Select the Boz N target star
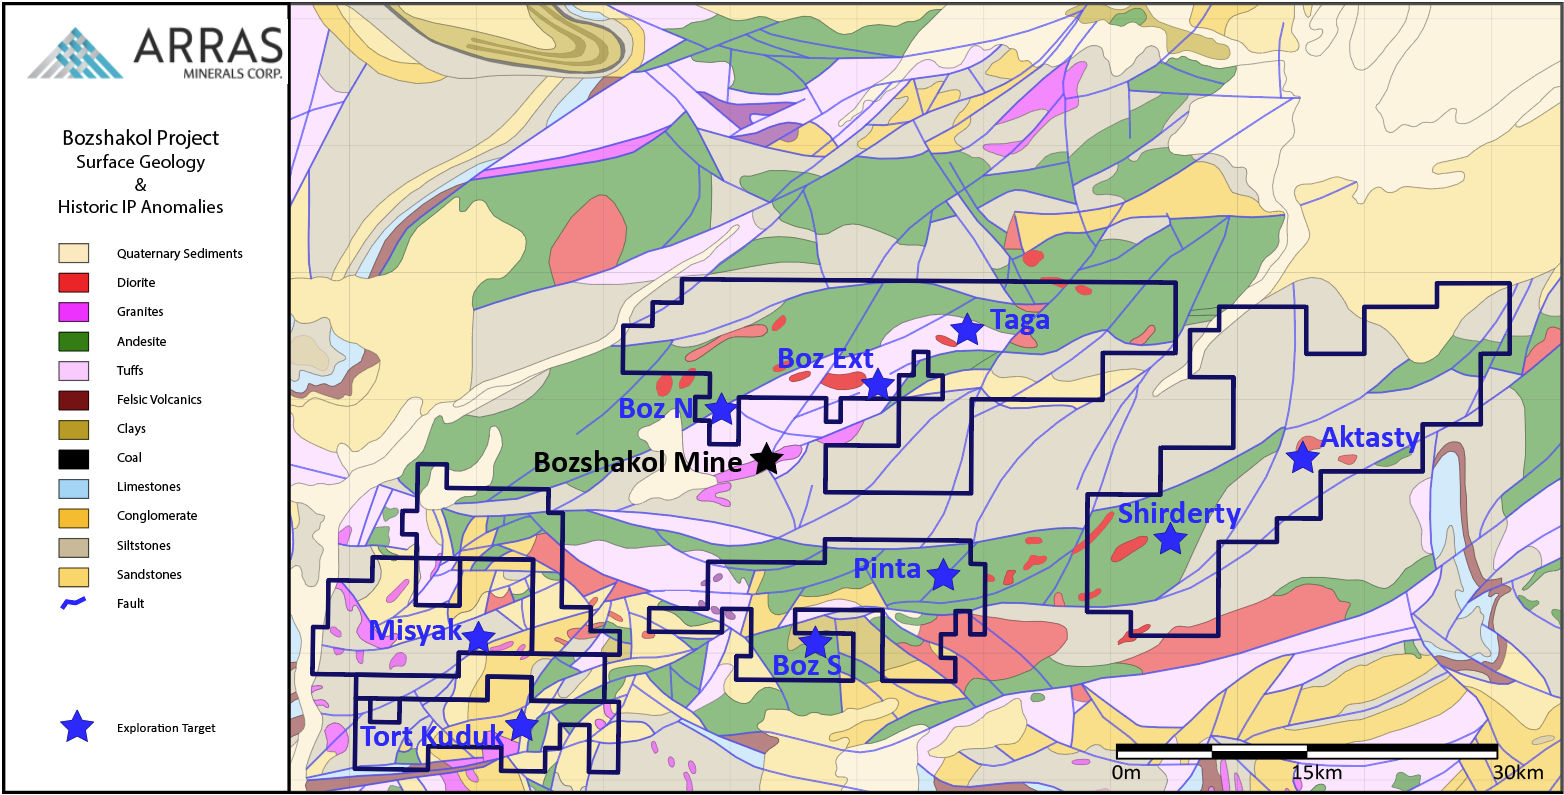 [x=721, y=408]
